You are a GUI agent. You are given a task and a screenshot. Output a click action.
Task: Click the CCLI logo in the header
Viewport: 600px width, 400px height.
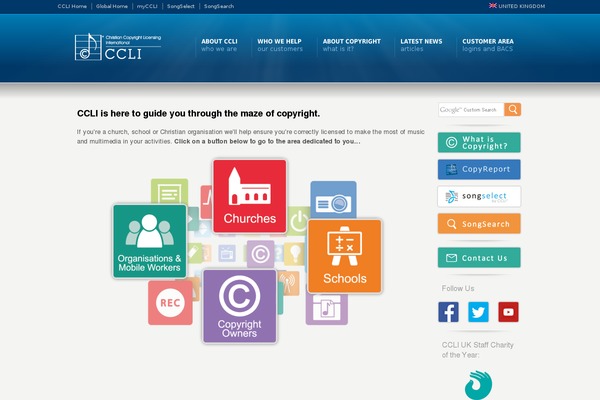[x=118, y=47]
